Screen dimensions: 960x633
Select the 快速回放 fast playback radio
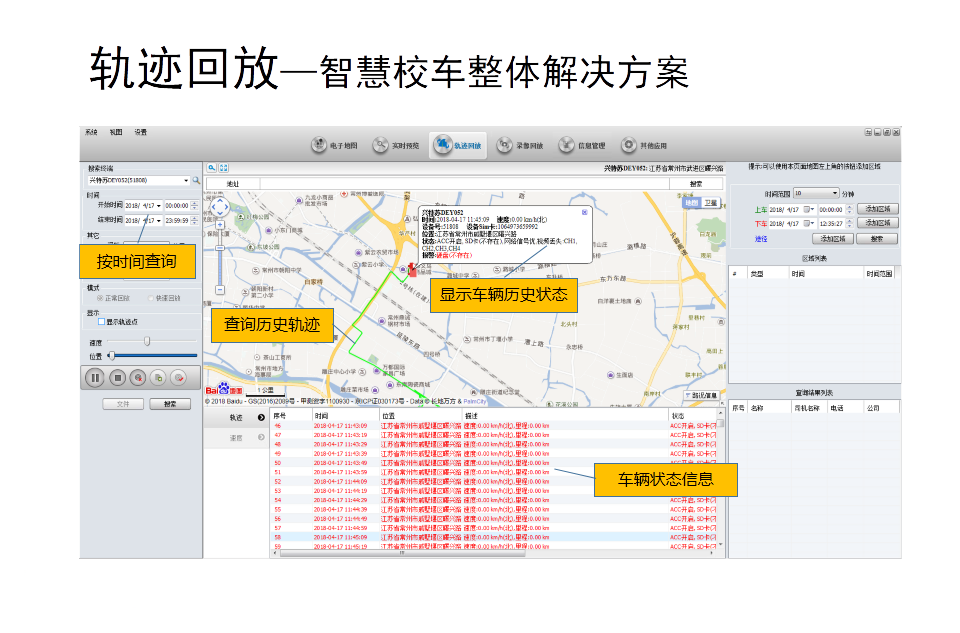point(149,298)
